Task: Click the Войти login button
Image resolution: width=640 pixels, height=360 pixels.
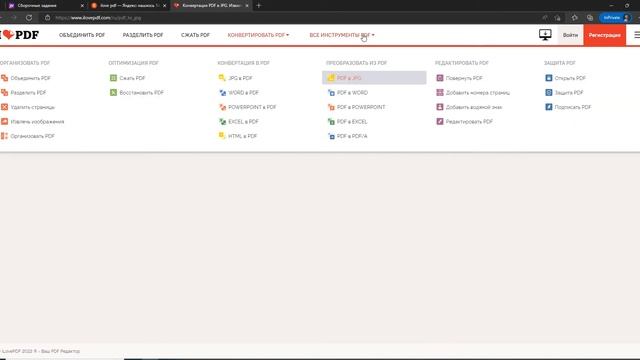Action: click(570, 35)
